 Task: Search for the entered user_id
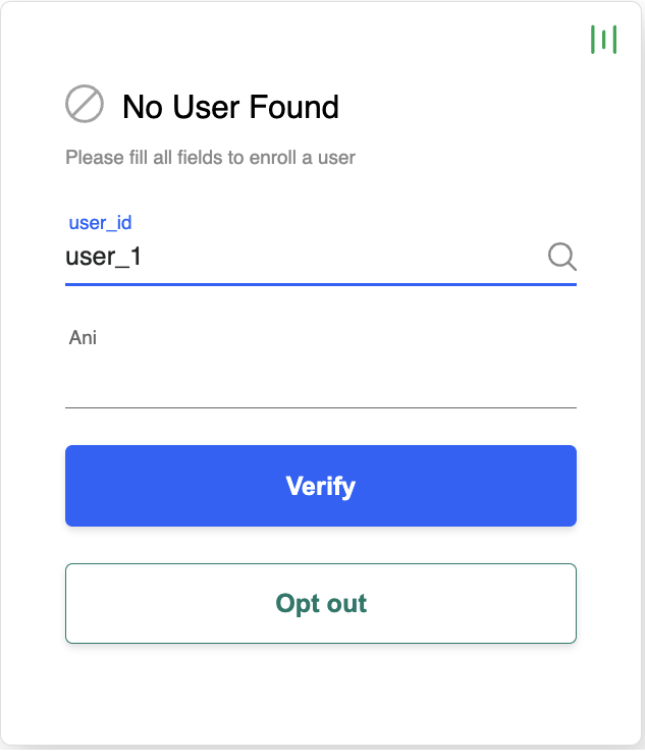point(562,257)
